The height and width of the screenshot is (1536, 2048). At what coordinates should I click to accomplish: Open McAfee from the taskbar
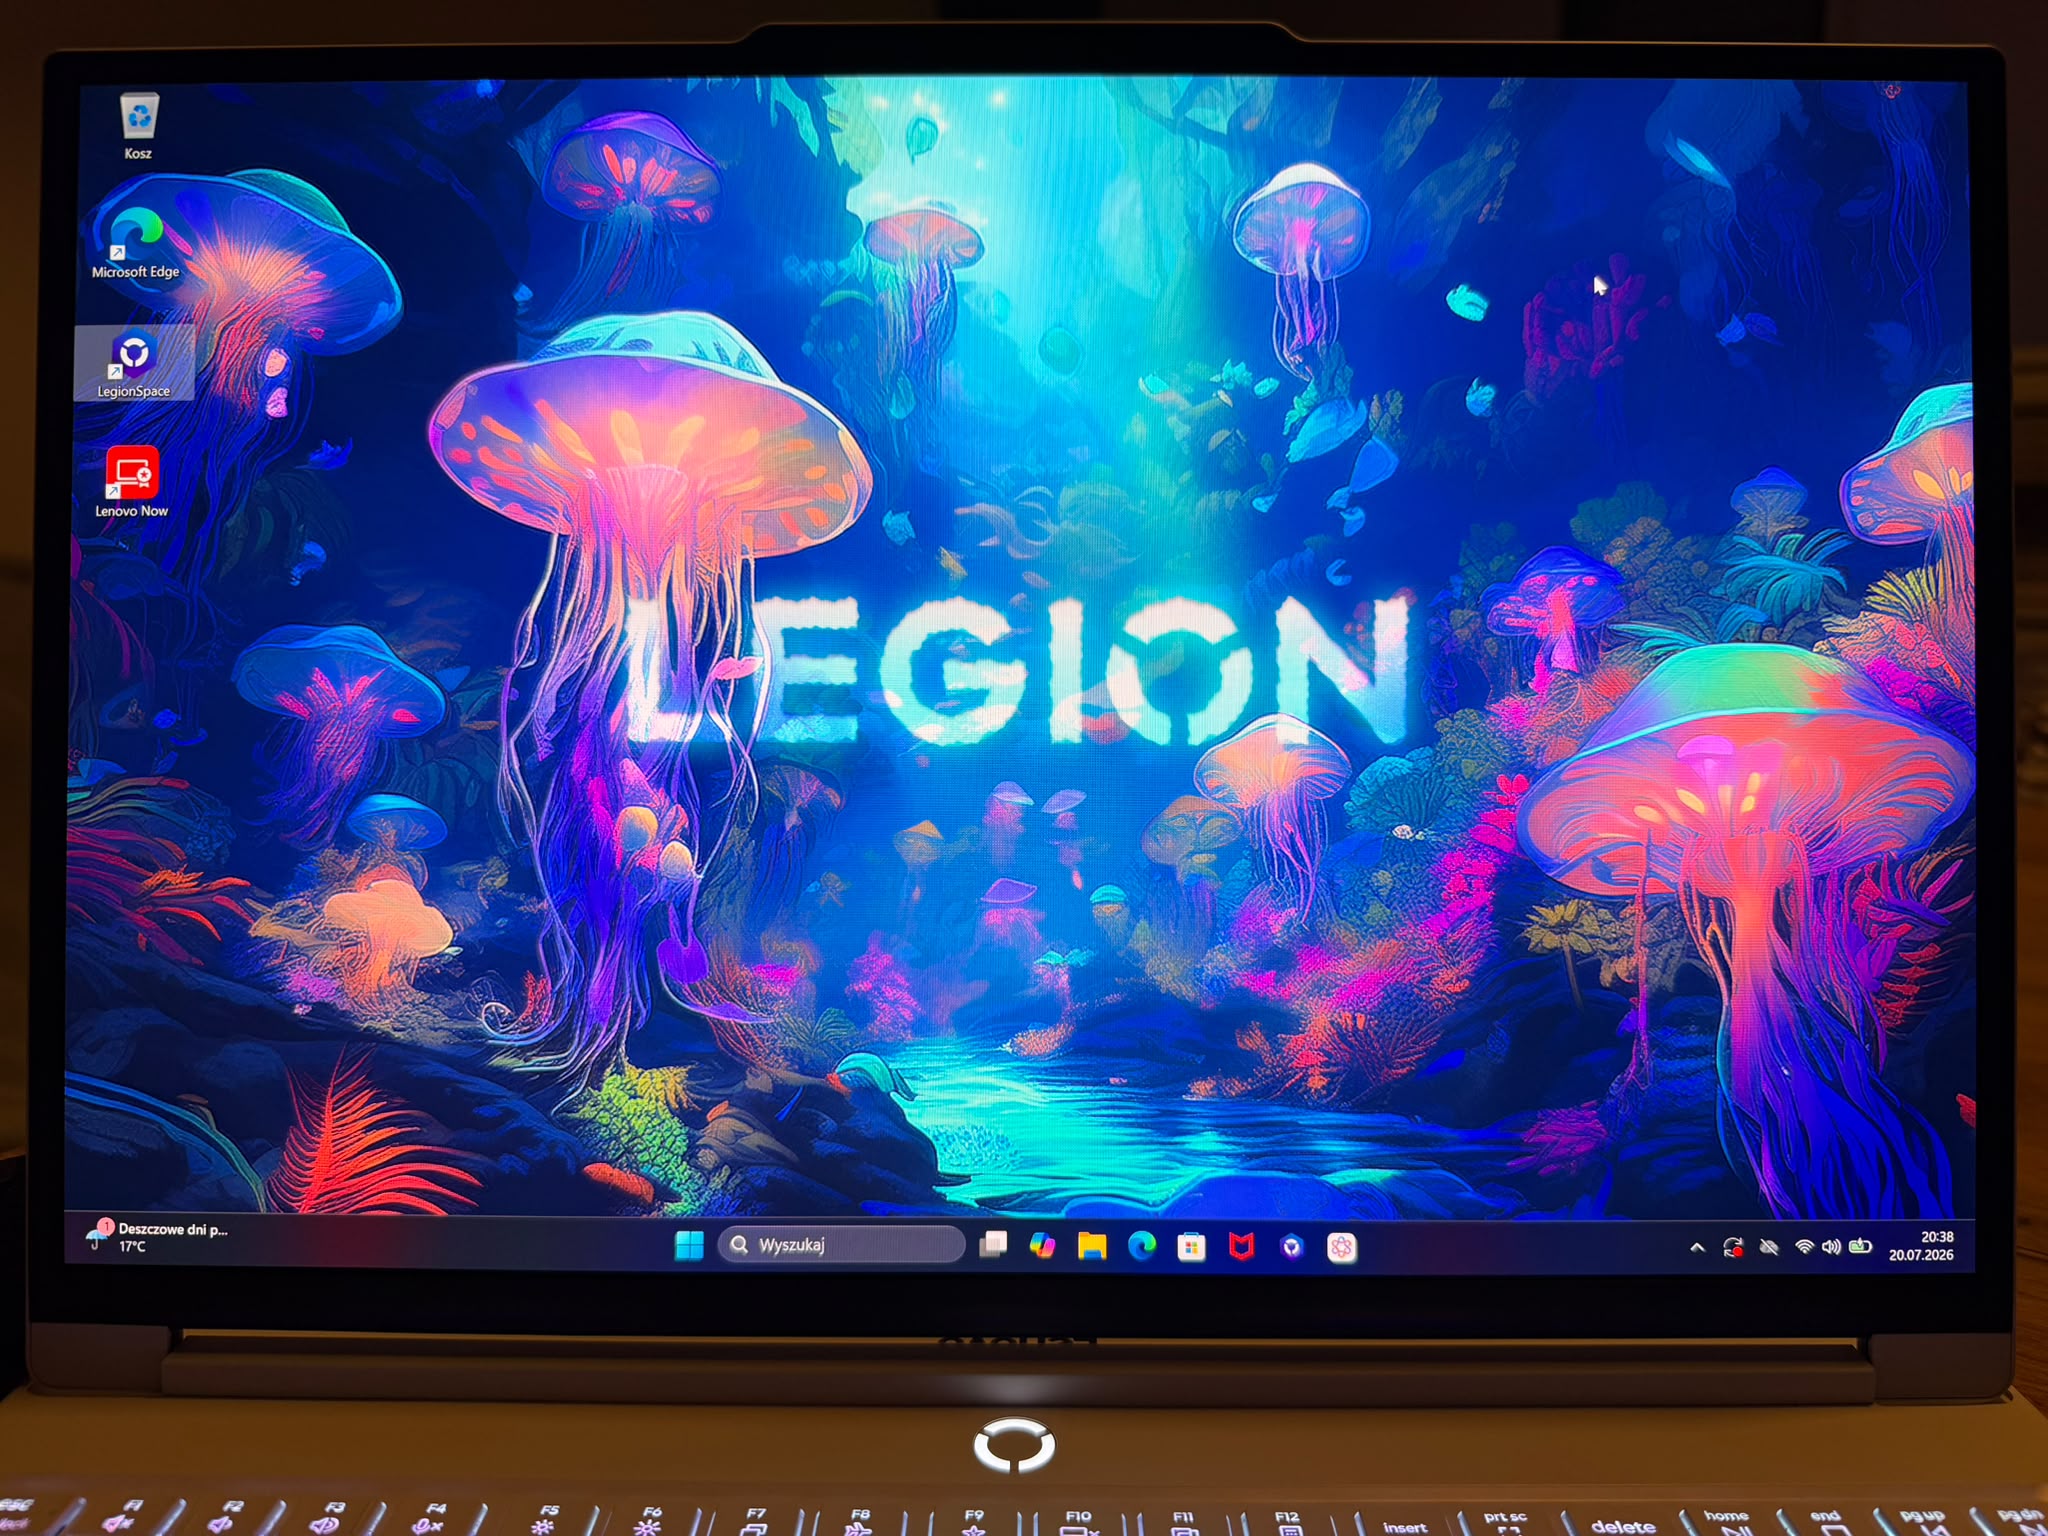(x=1241, y=1246)
